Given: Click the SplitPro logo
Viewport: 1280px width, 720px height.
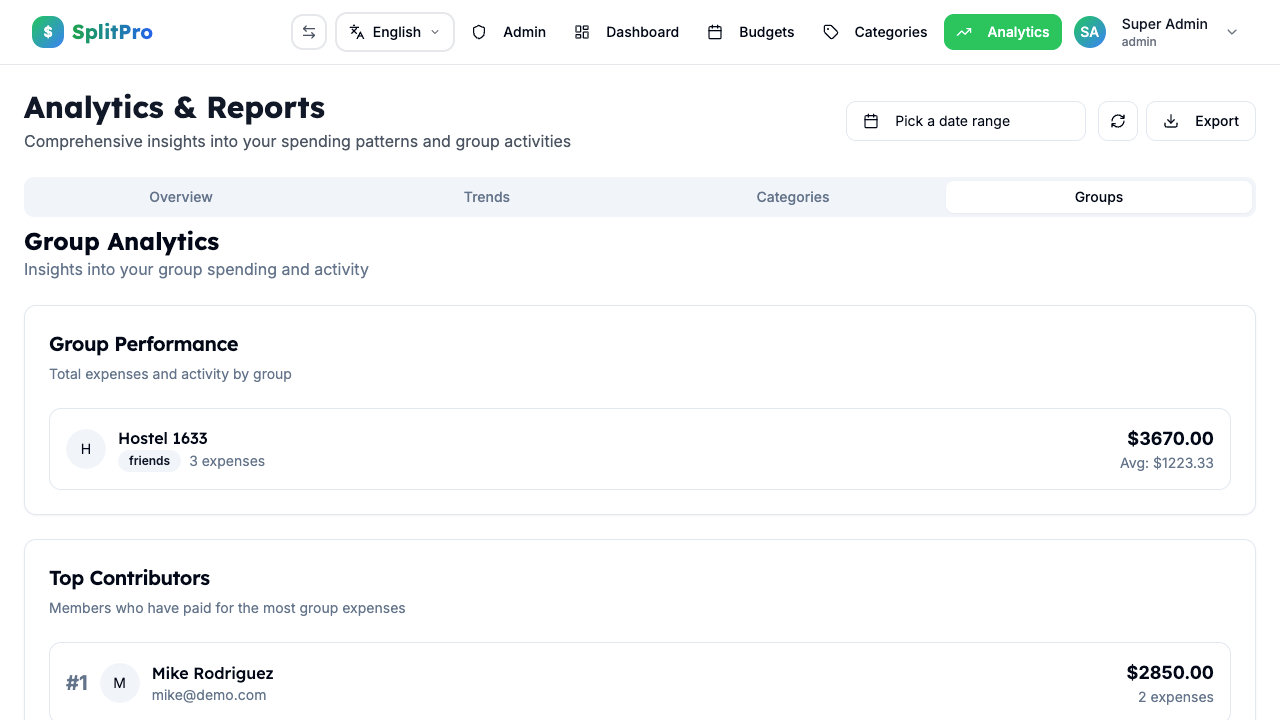Looking at the screenshot, I should click(92, 31).
